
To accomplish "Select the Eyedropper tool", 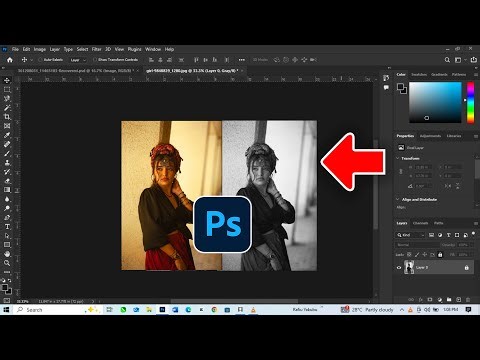I will click(x=7, y=135).
